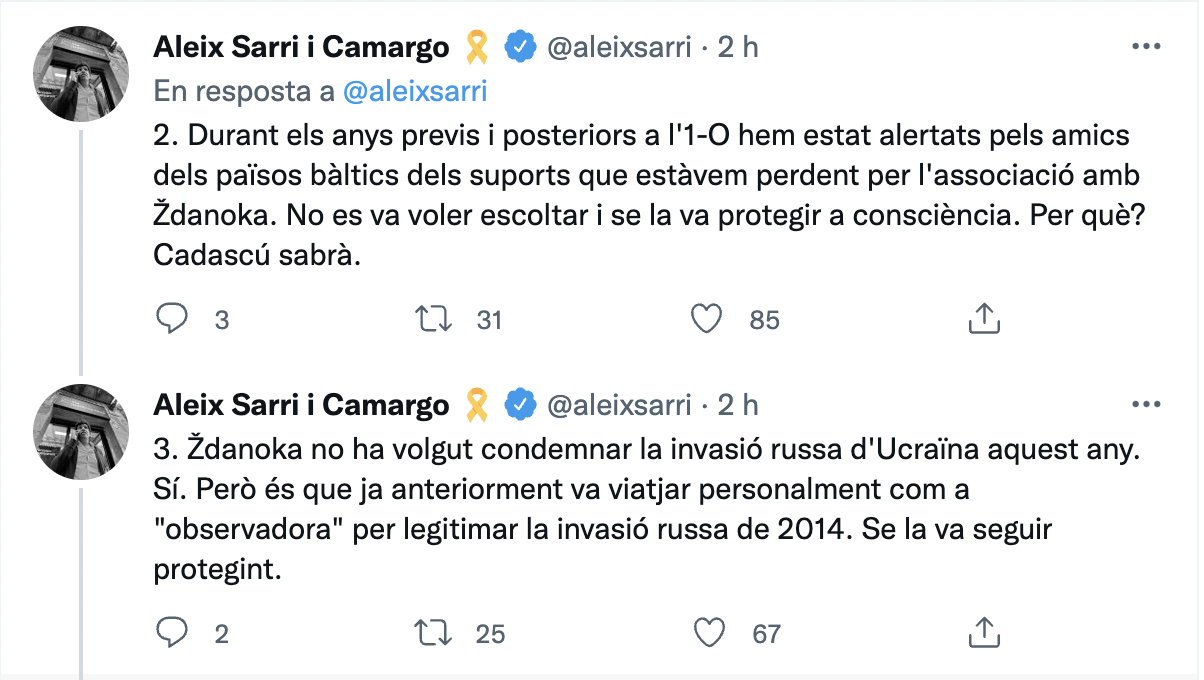Open the @aleixsarri reply-to mention link

[x=414, y=91]
